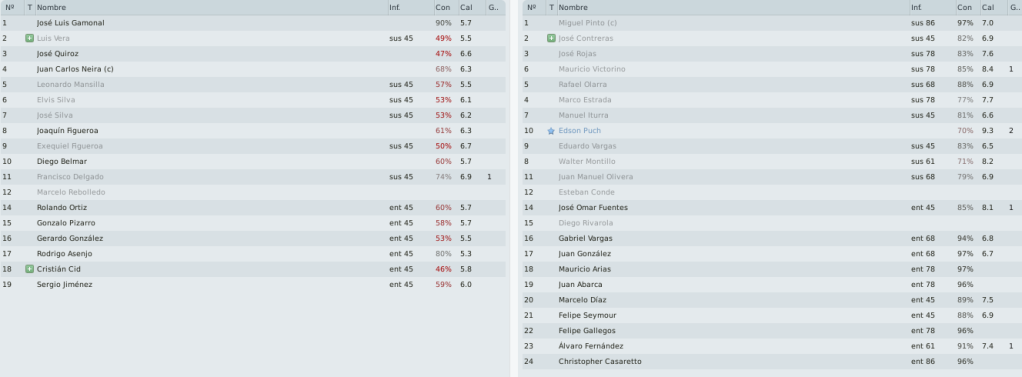Click the T column header on left table

point(29,7)
